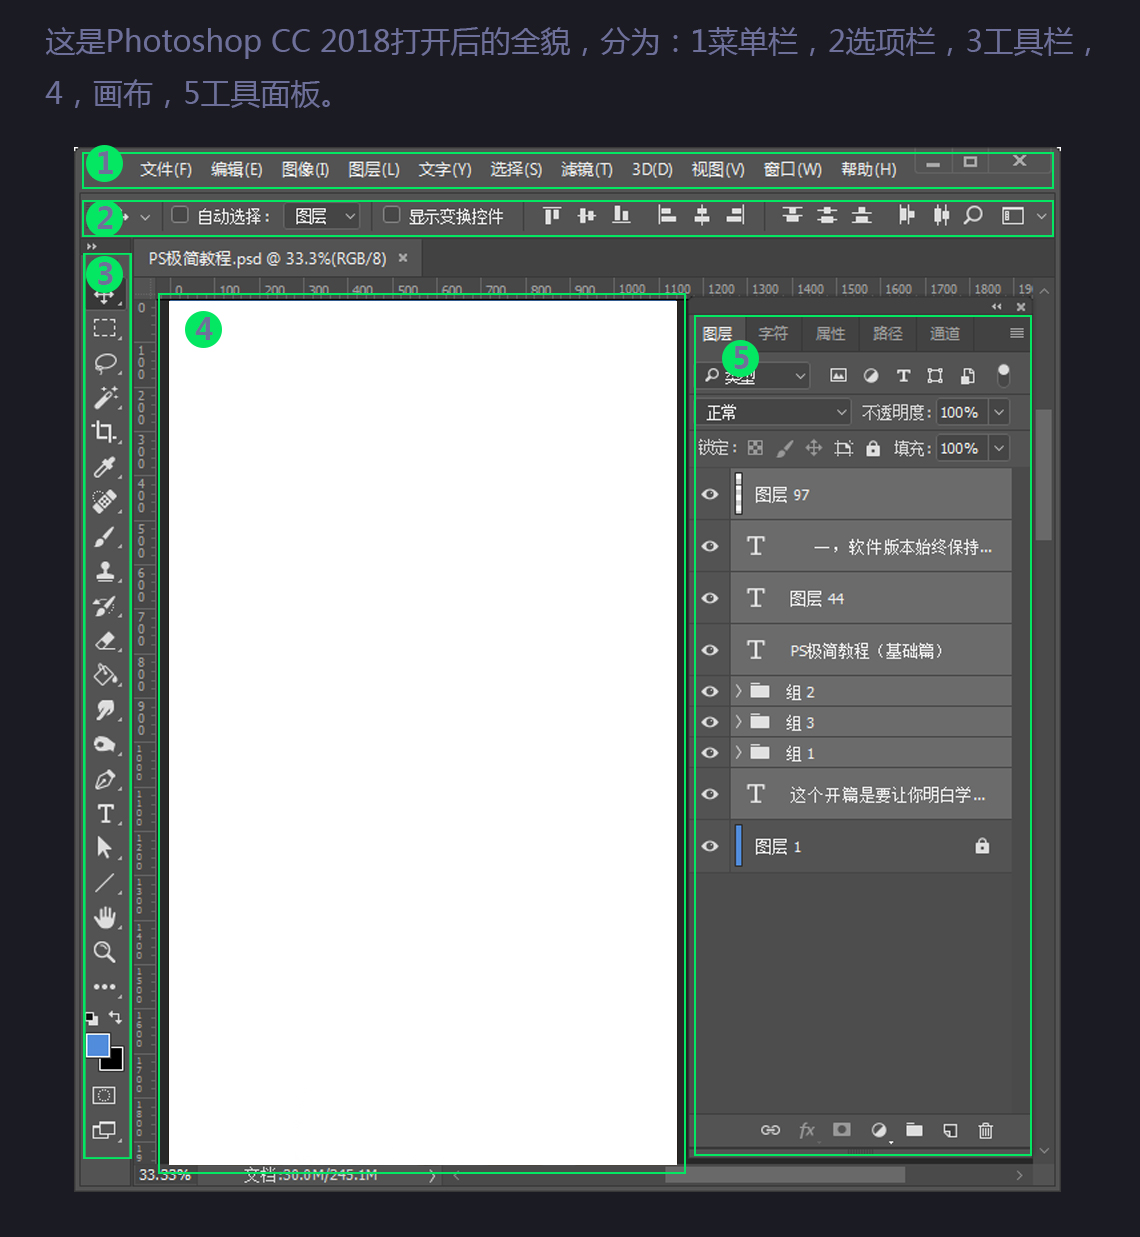1140x1237 pixels.
Task: Enable the 自动选择 checkbox
Action: [x=180, y=214]
